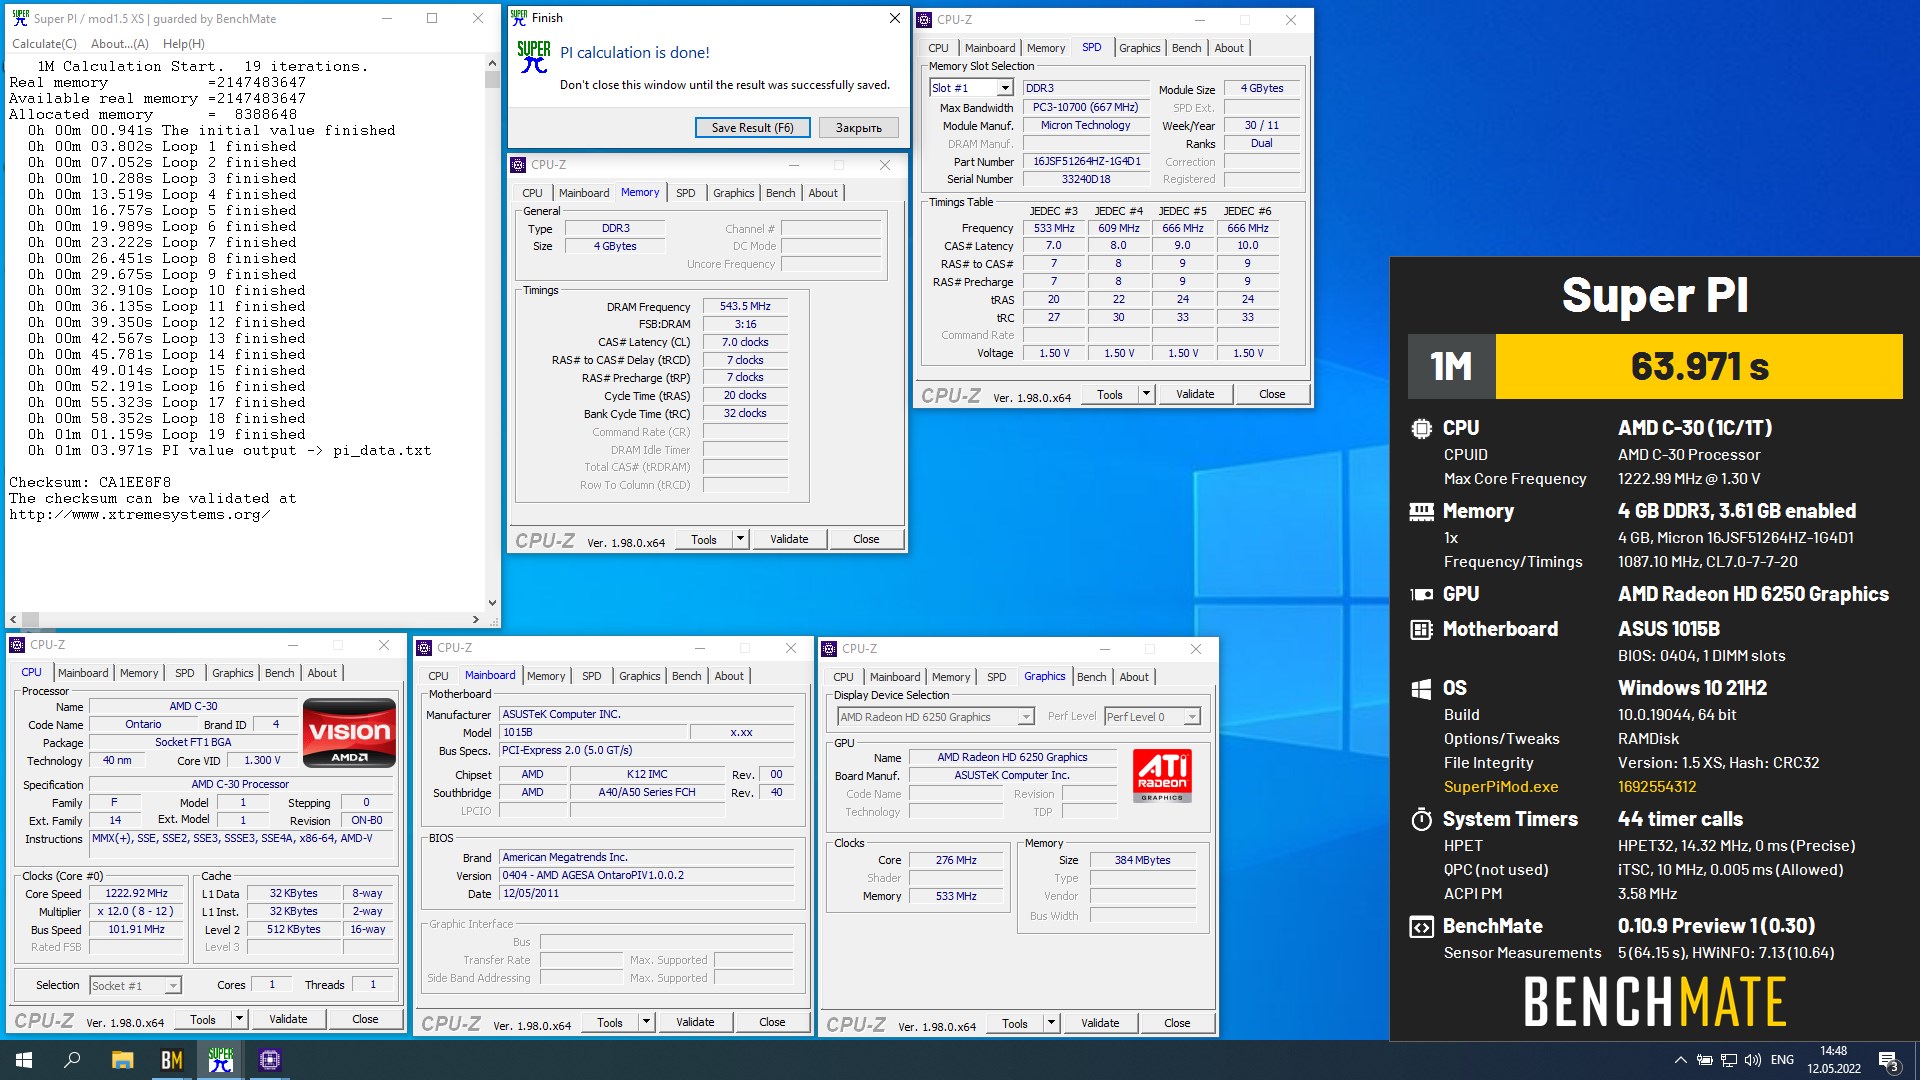Click the BIOS Version 0404 field
Screen dimensions: 1920x1080
647,875
